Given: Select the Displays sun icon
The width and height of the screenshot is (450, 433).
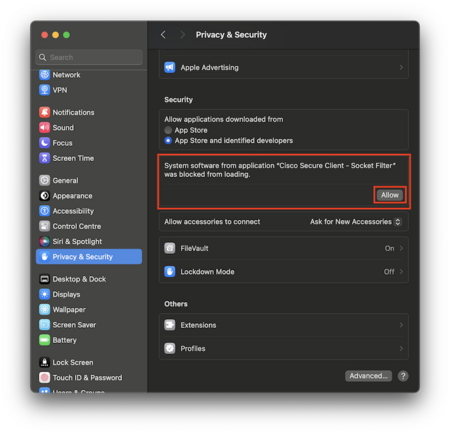Looking at the screenshot, I should (x=44, y=294).
